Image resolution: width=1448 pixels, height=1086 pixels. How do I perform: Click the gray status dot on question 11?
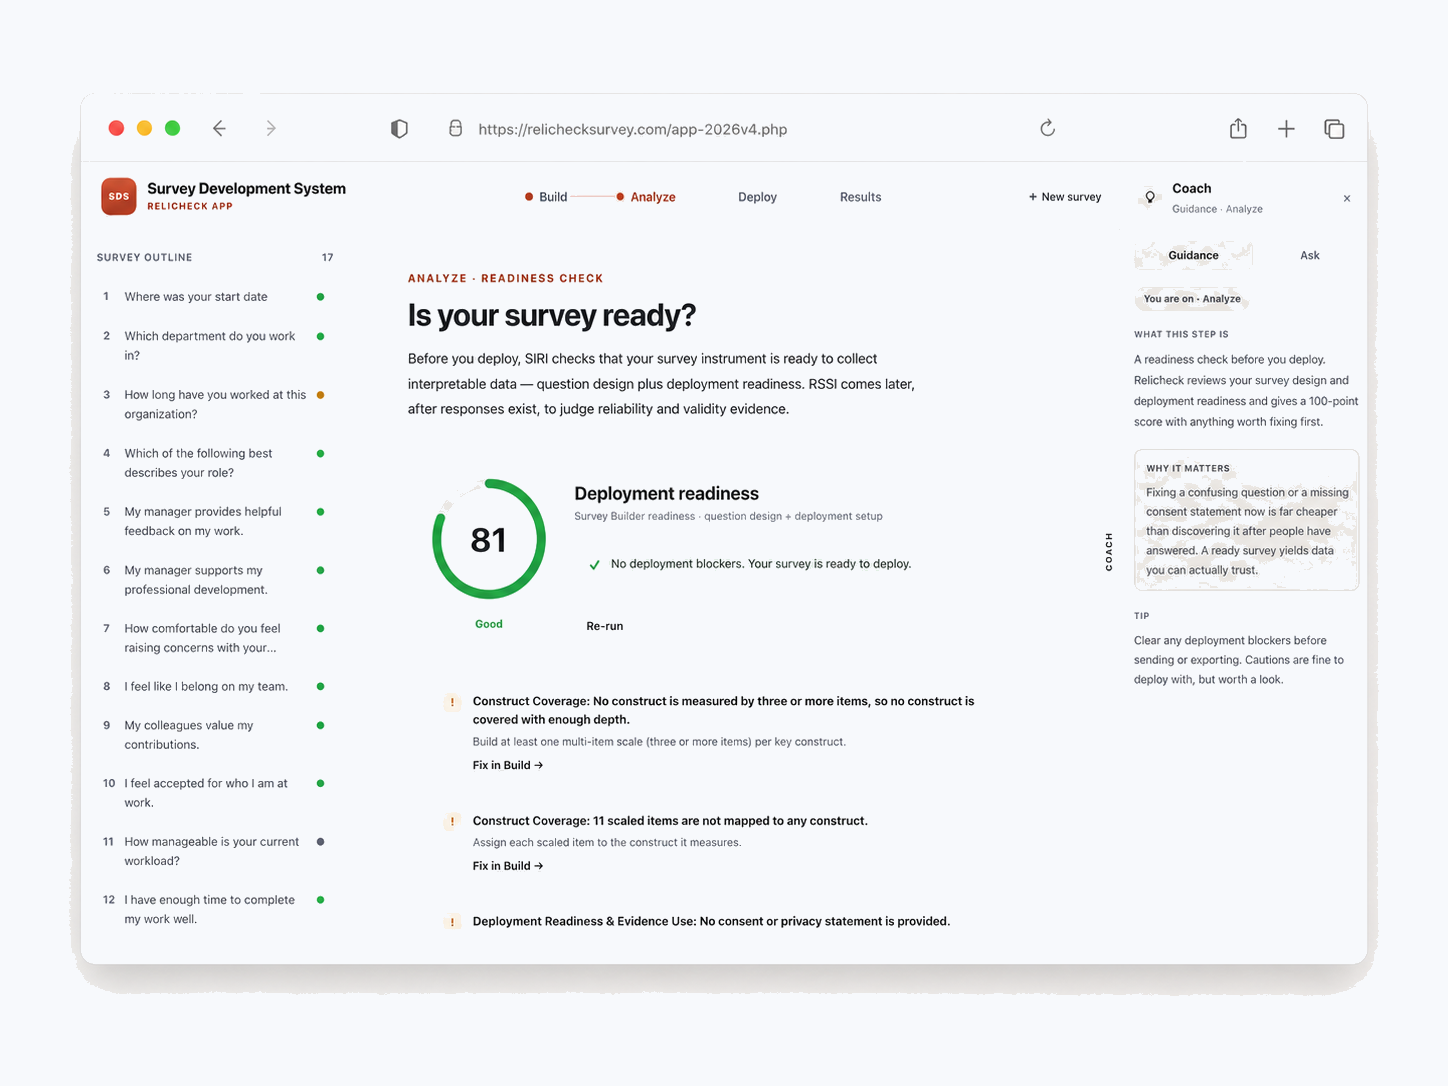(320, 842)
